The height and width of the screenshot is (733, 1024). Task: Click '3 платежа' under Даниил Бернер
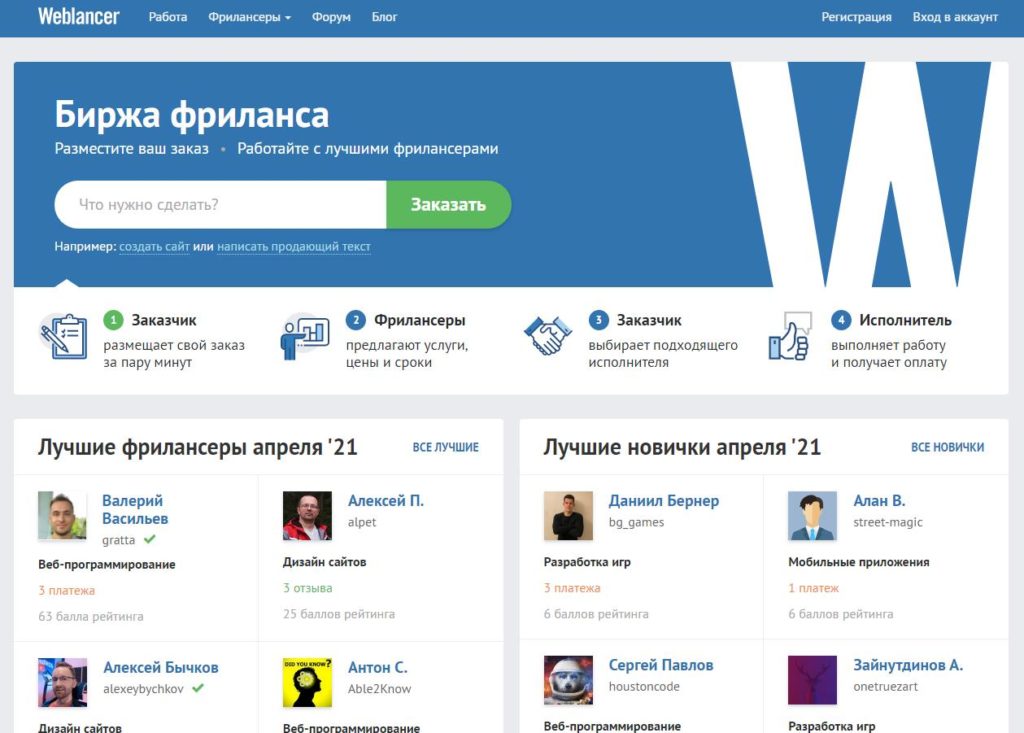[x=572, y=587]
